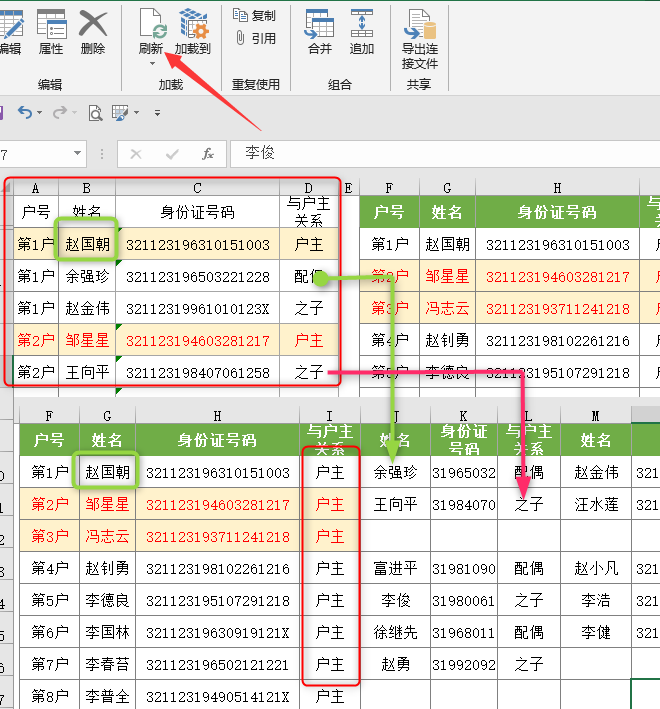Open dropdown next to the table-edit icon
This screenshot has width=660, height=709.
136,113
